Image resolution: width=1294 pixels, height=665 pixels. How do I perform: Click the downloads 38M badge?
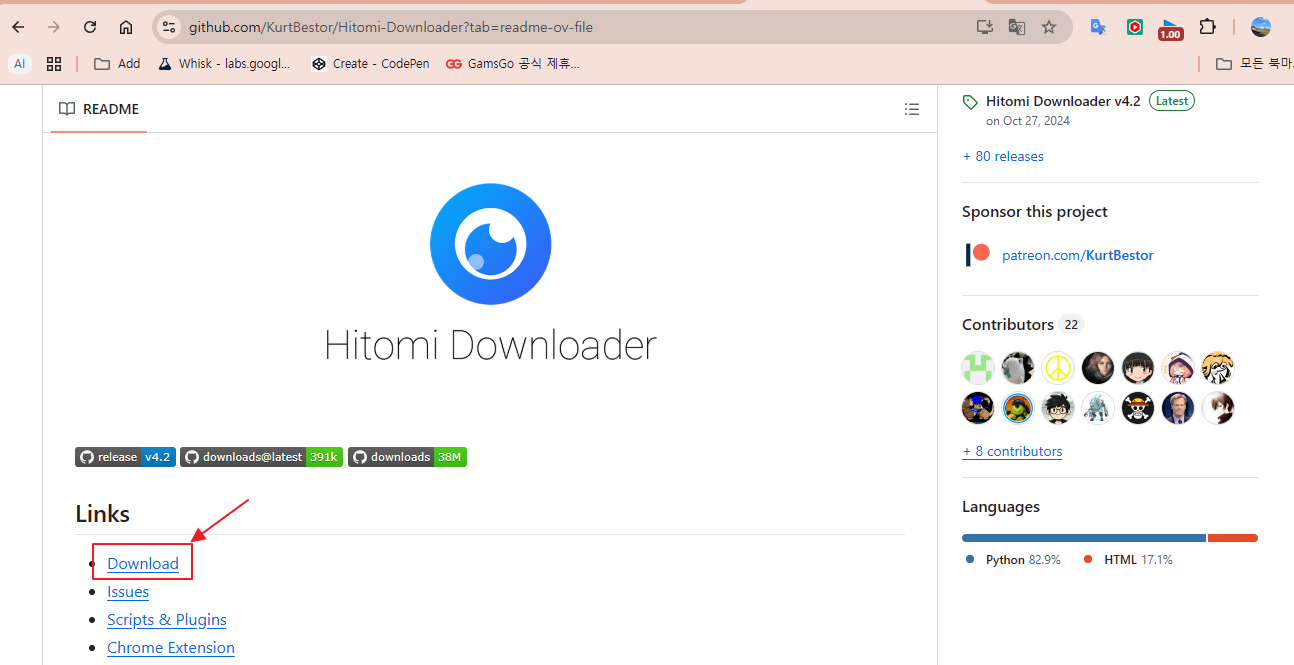[407, 457]
